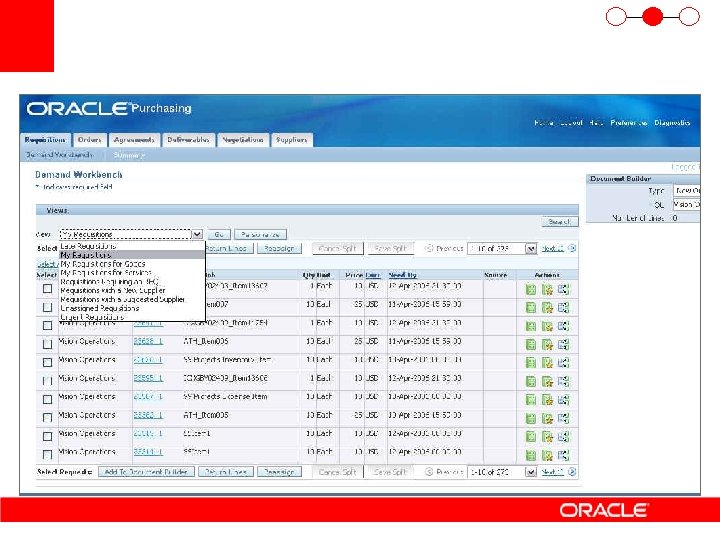Switch to the Suppliers tab
Image resolution: width=720 pixels, height=540 pixels.
(292, 140)
